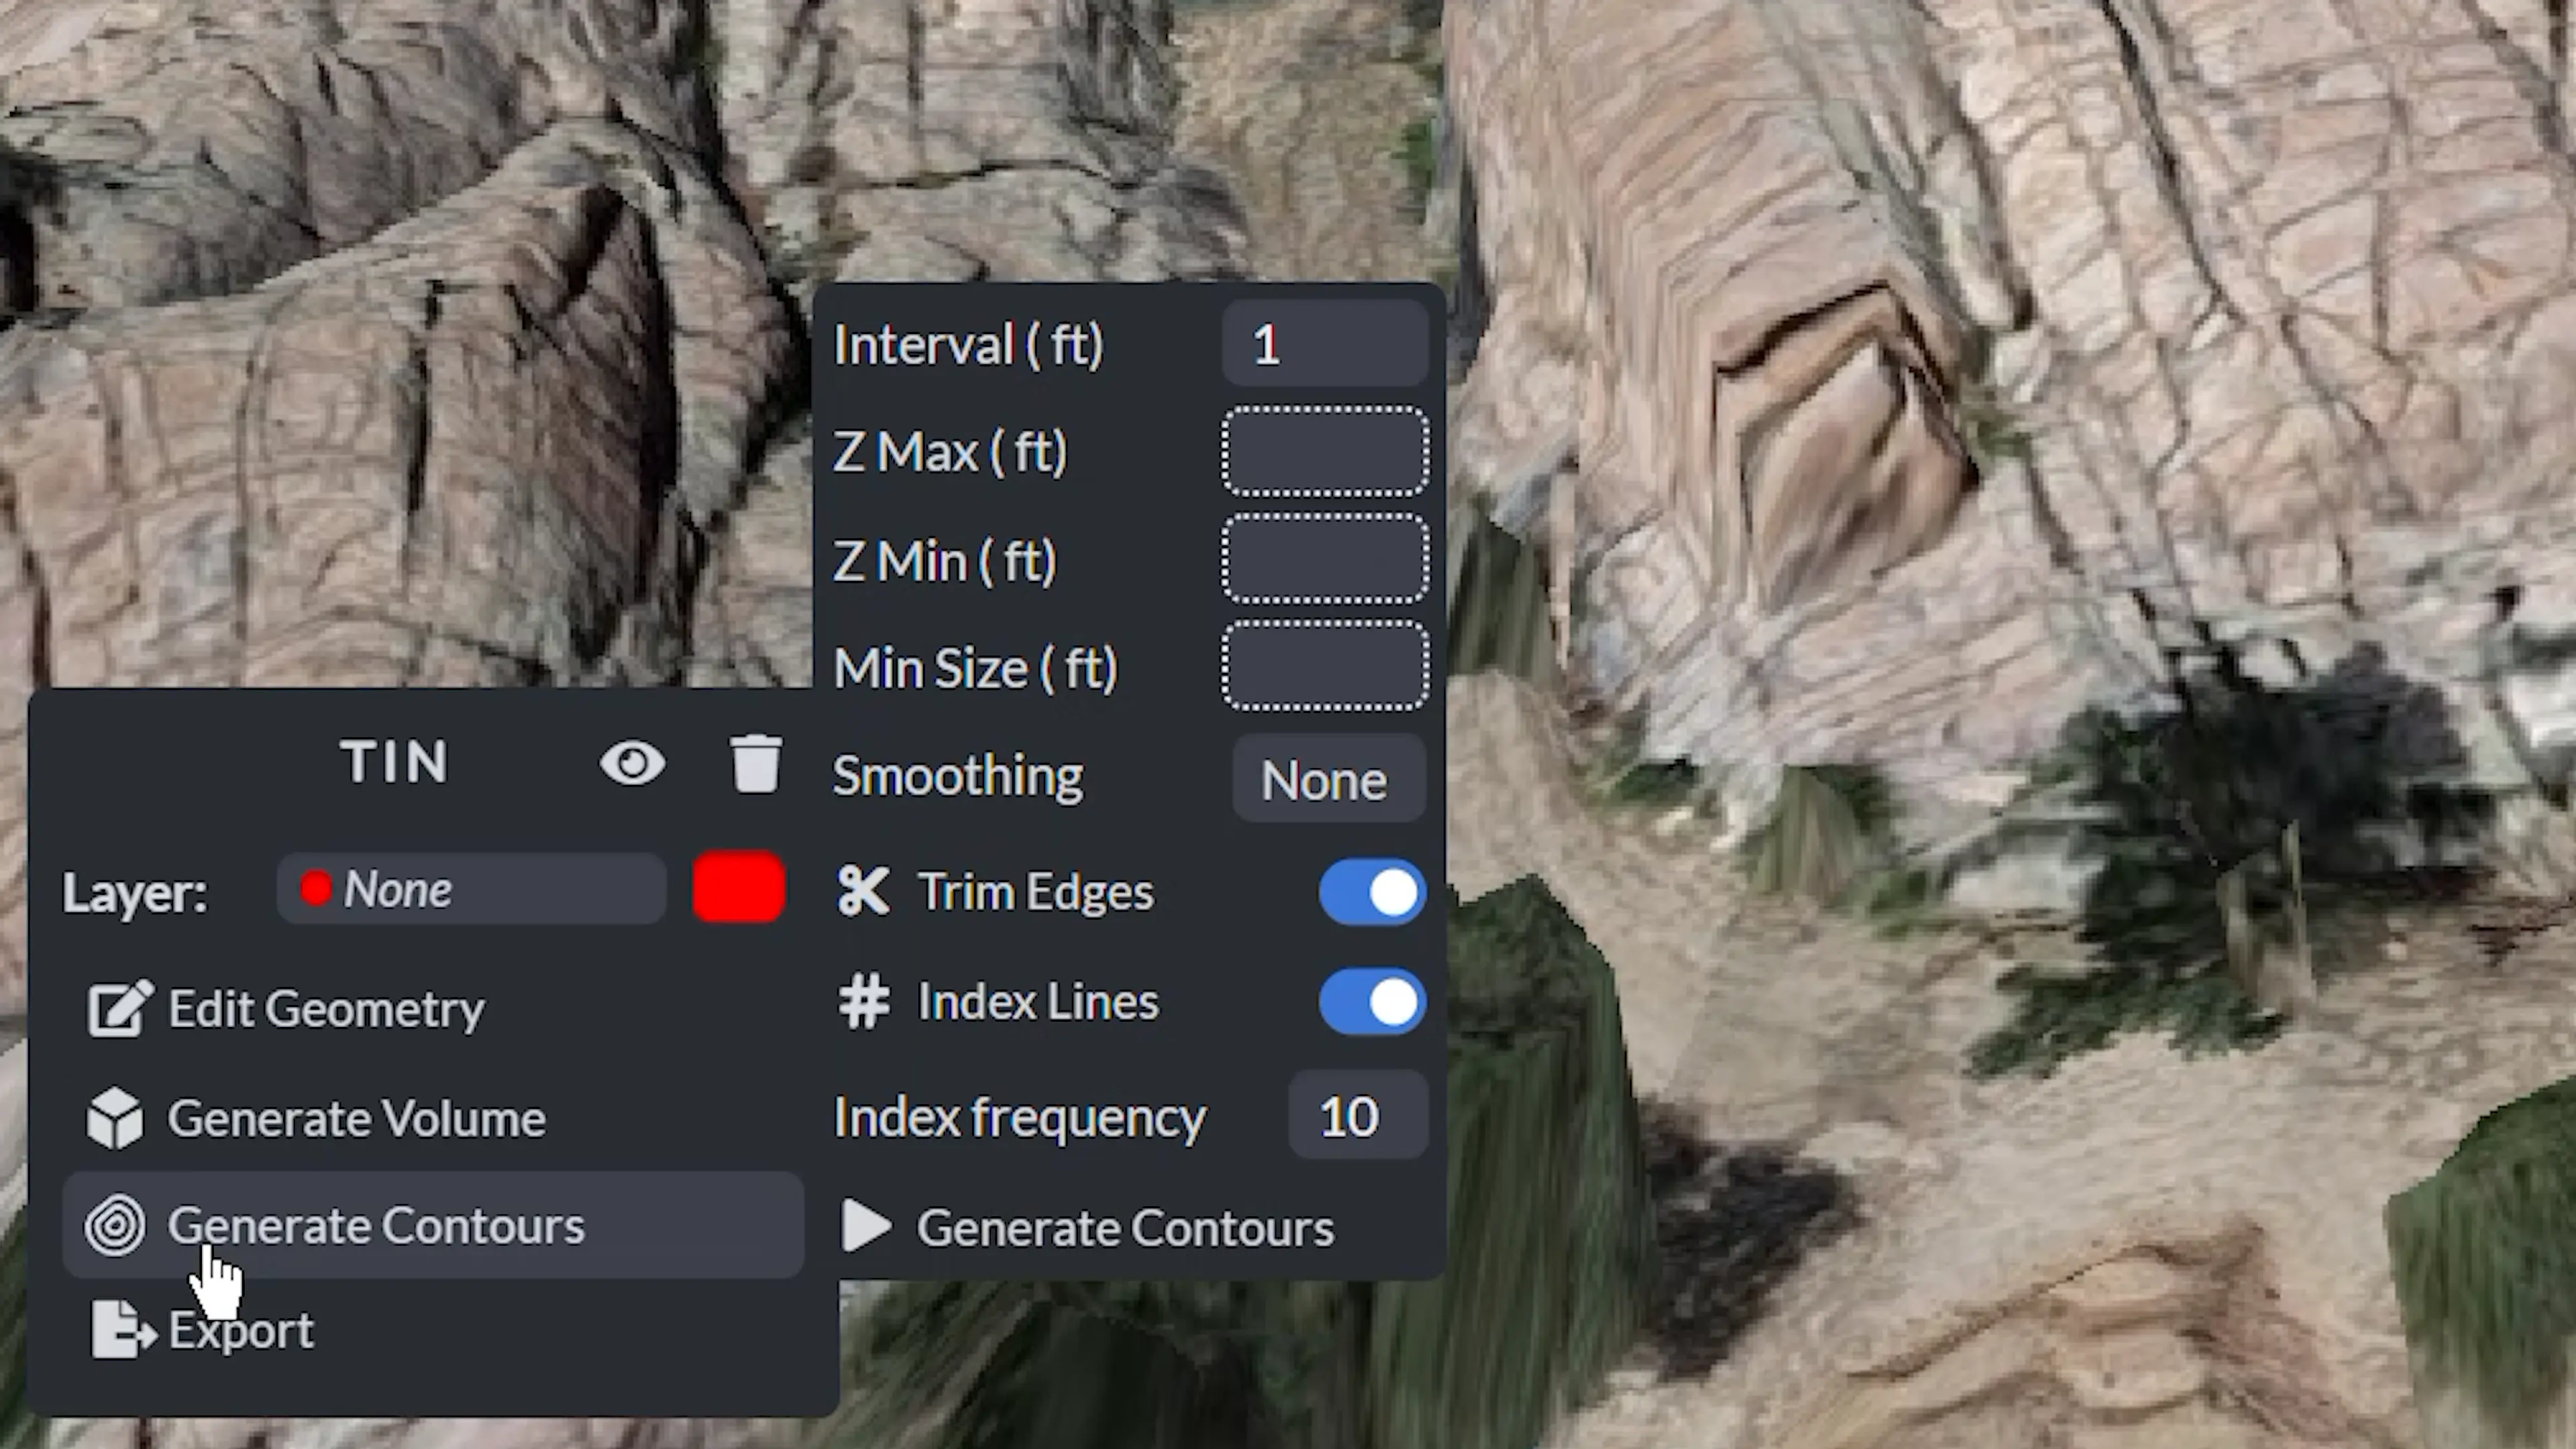This screenshot has width=2576, height=1449.
Task: Click the Index frequency value field
Action: coord(1356,1116)
